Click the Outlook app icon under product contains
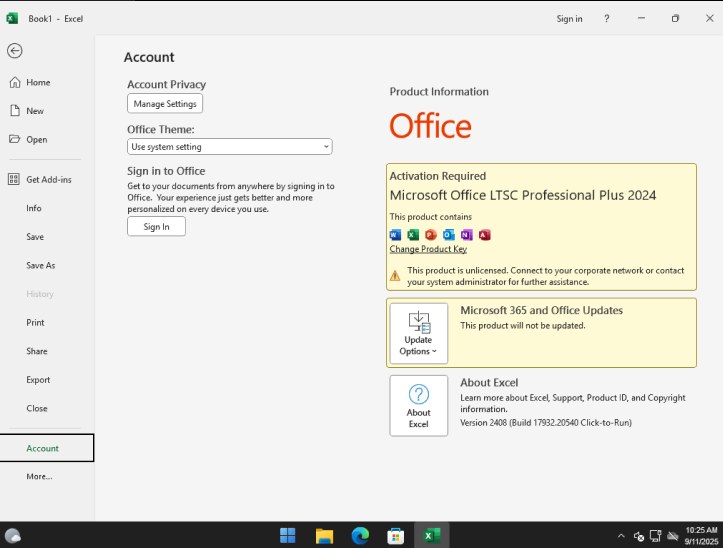Viewport: 723px width, 548px height. [449, 235]
